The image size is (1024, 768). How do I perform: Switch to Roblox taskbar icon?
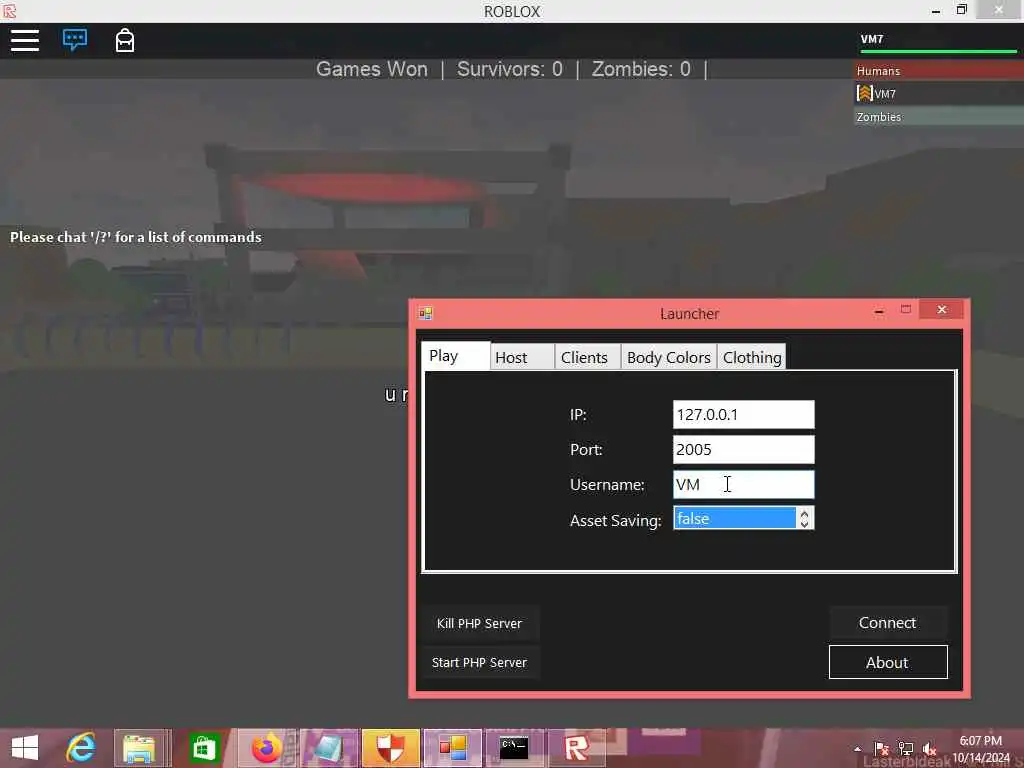[576, 748]
